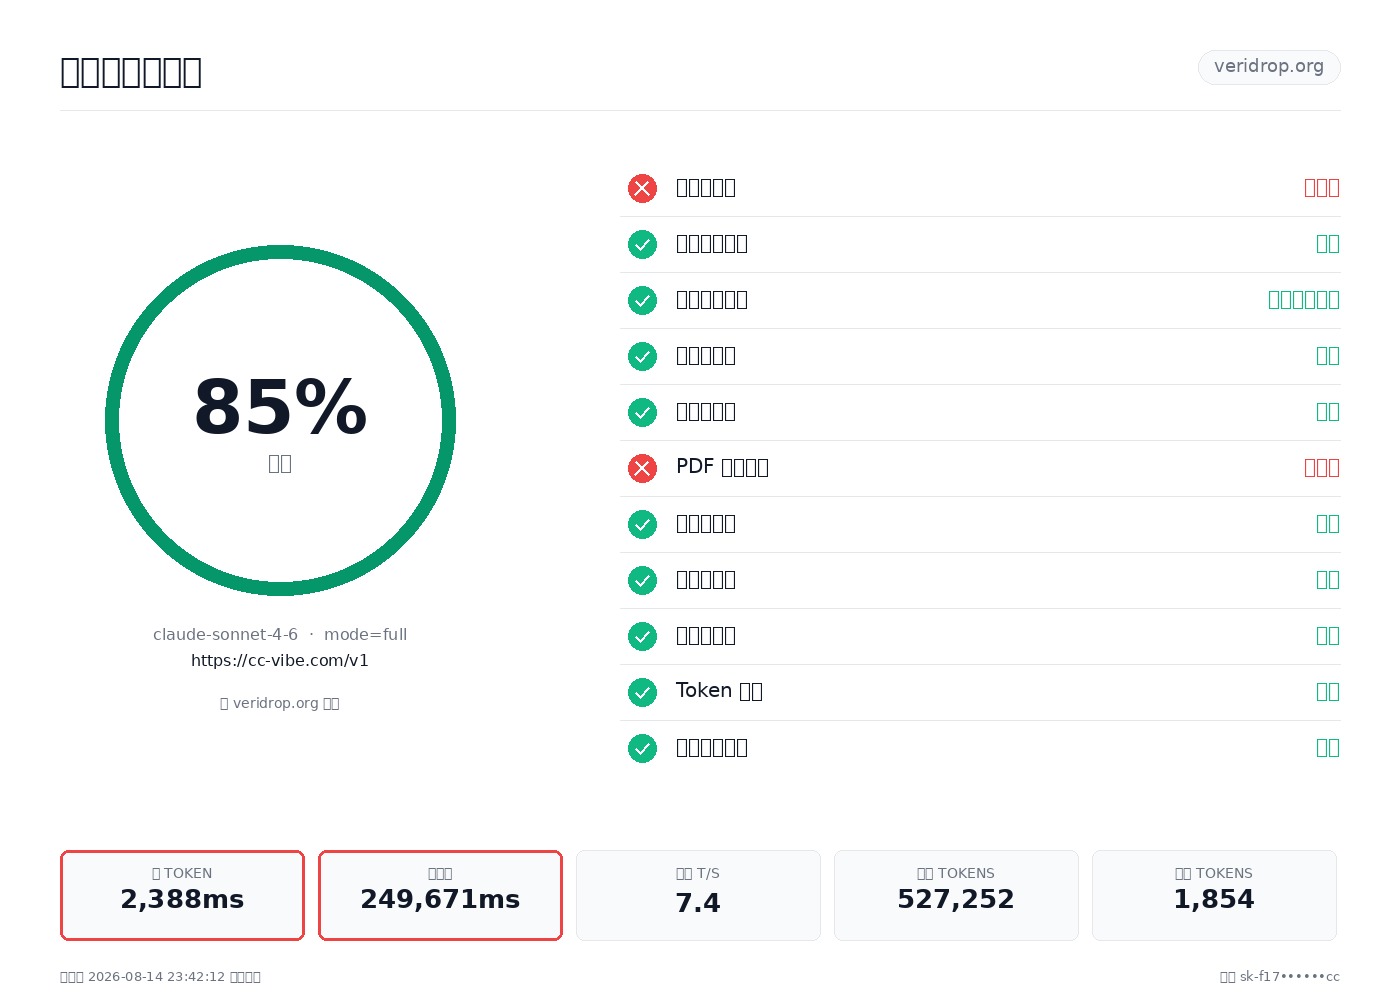
Task: Click the red X icon beside PDF row
Action: (642, 468)
